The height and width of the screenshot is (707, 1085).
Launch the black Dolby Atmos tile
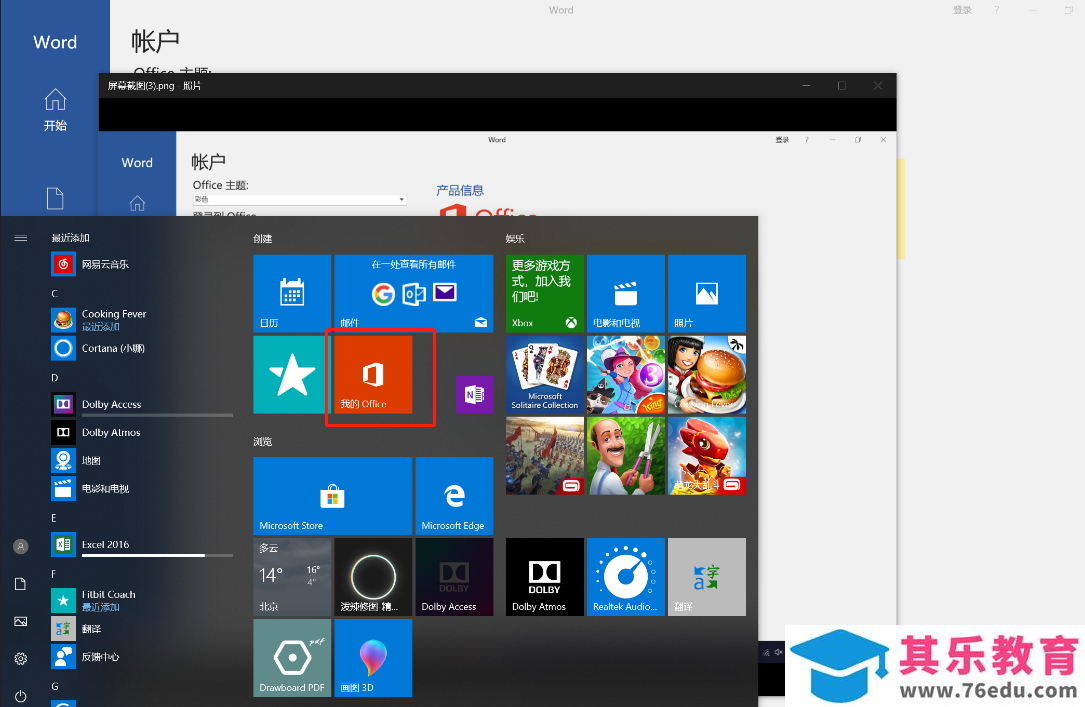click(x=545, y=577)
